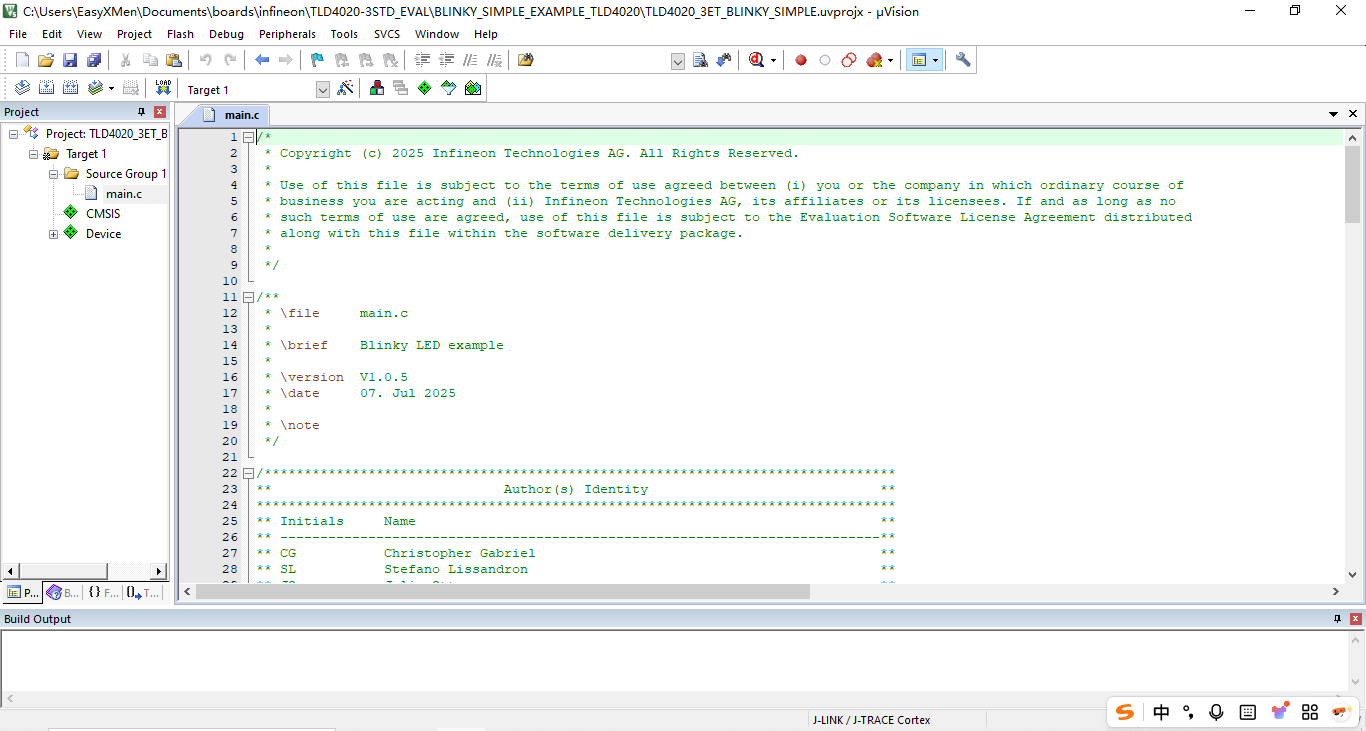Open the Peripherals menu
The height and width of the screenshot is (731, 1366).
click(x=287, y=34)
